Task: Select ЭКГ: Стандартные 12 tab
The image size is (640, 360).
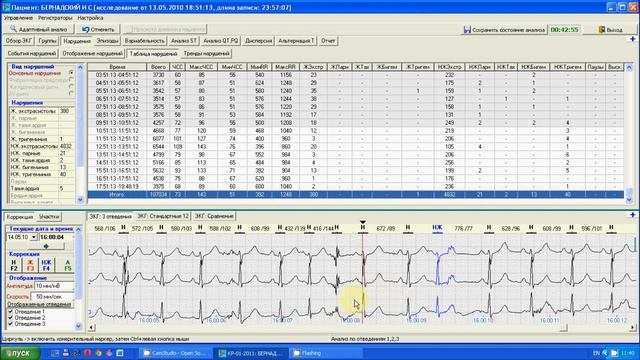Action: [162, 216]
